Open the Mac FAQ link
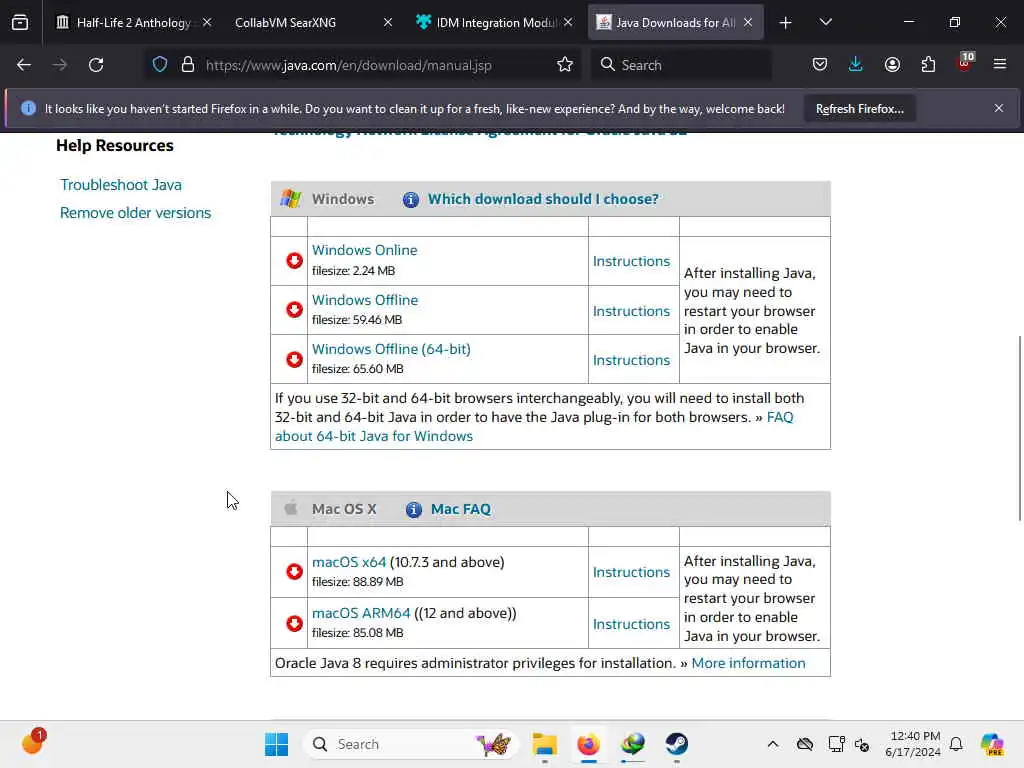Viewport: 1024px width, 768px height. (x=460, y=509)
